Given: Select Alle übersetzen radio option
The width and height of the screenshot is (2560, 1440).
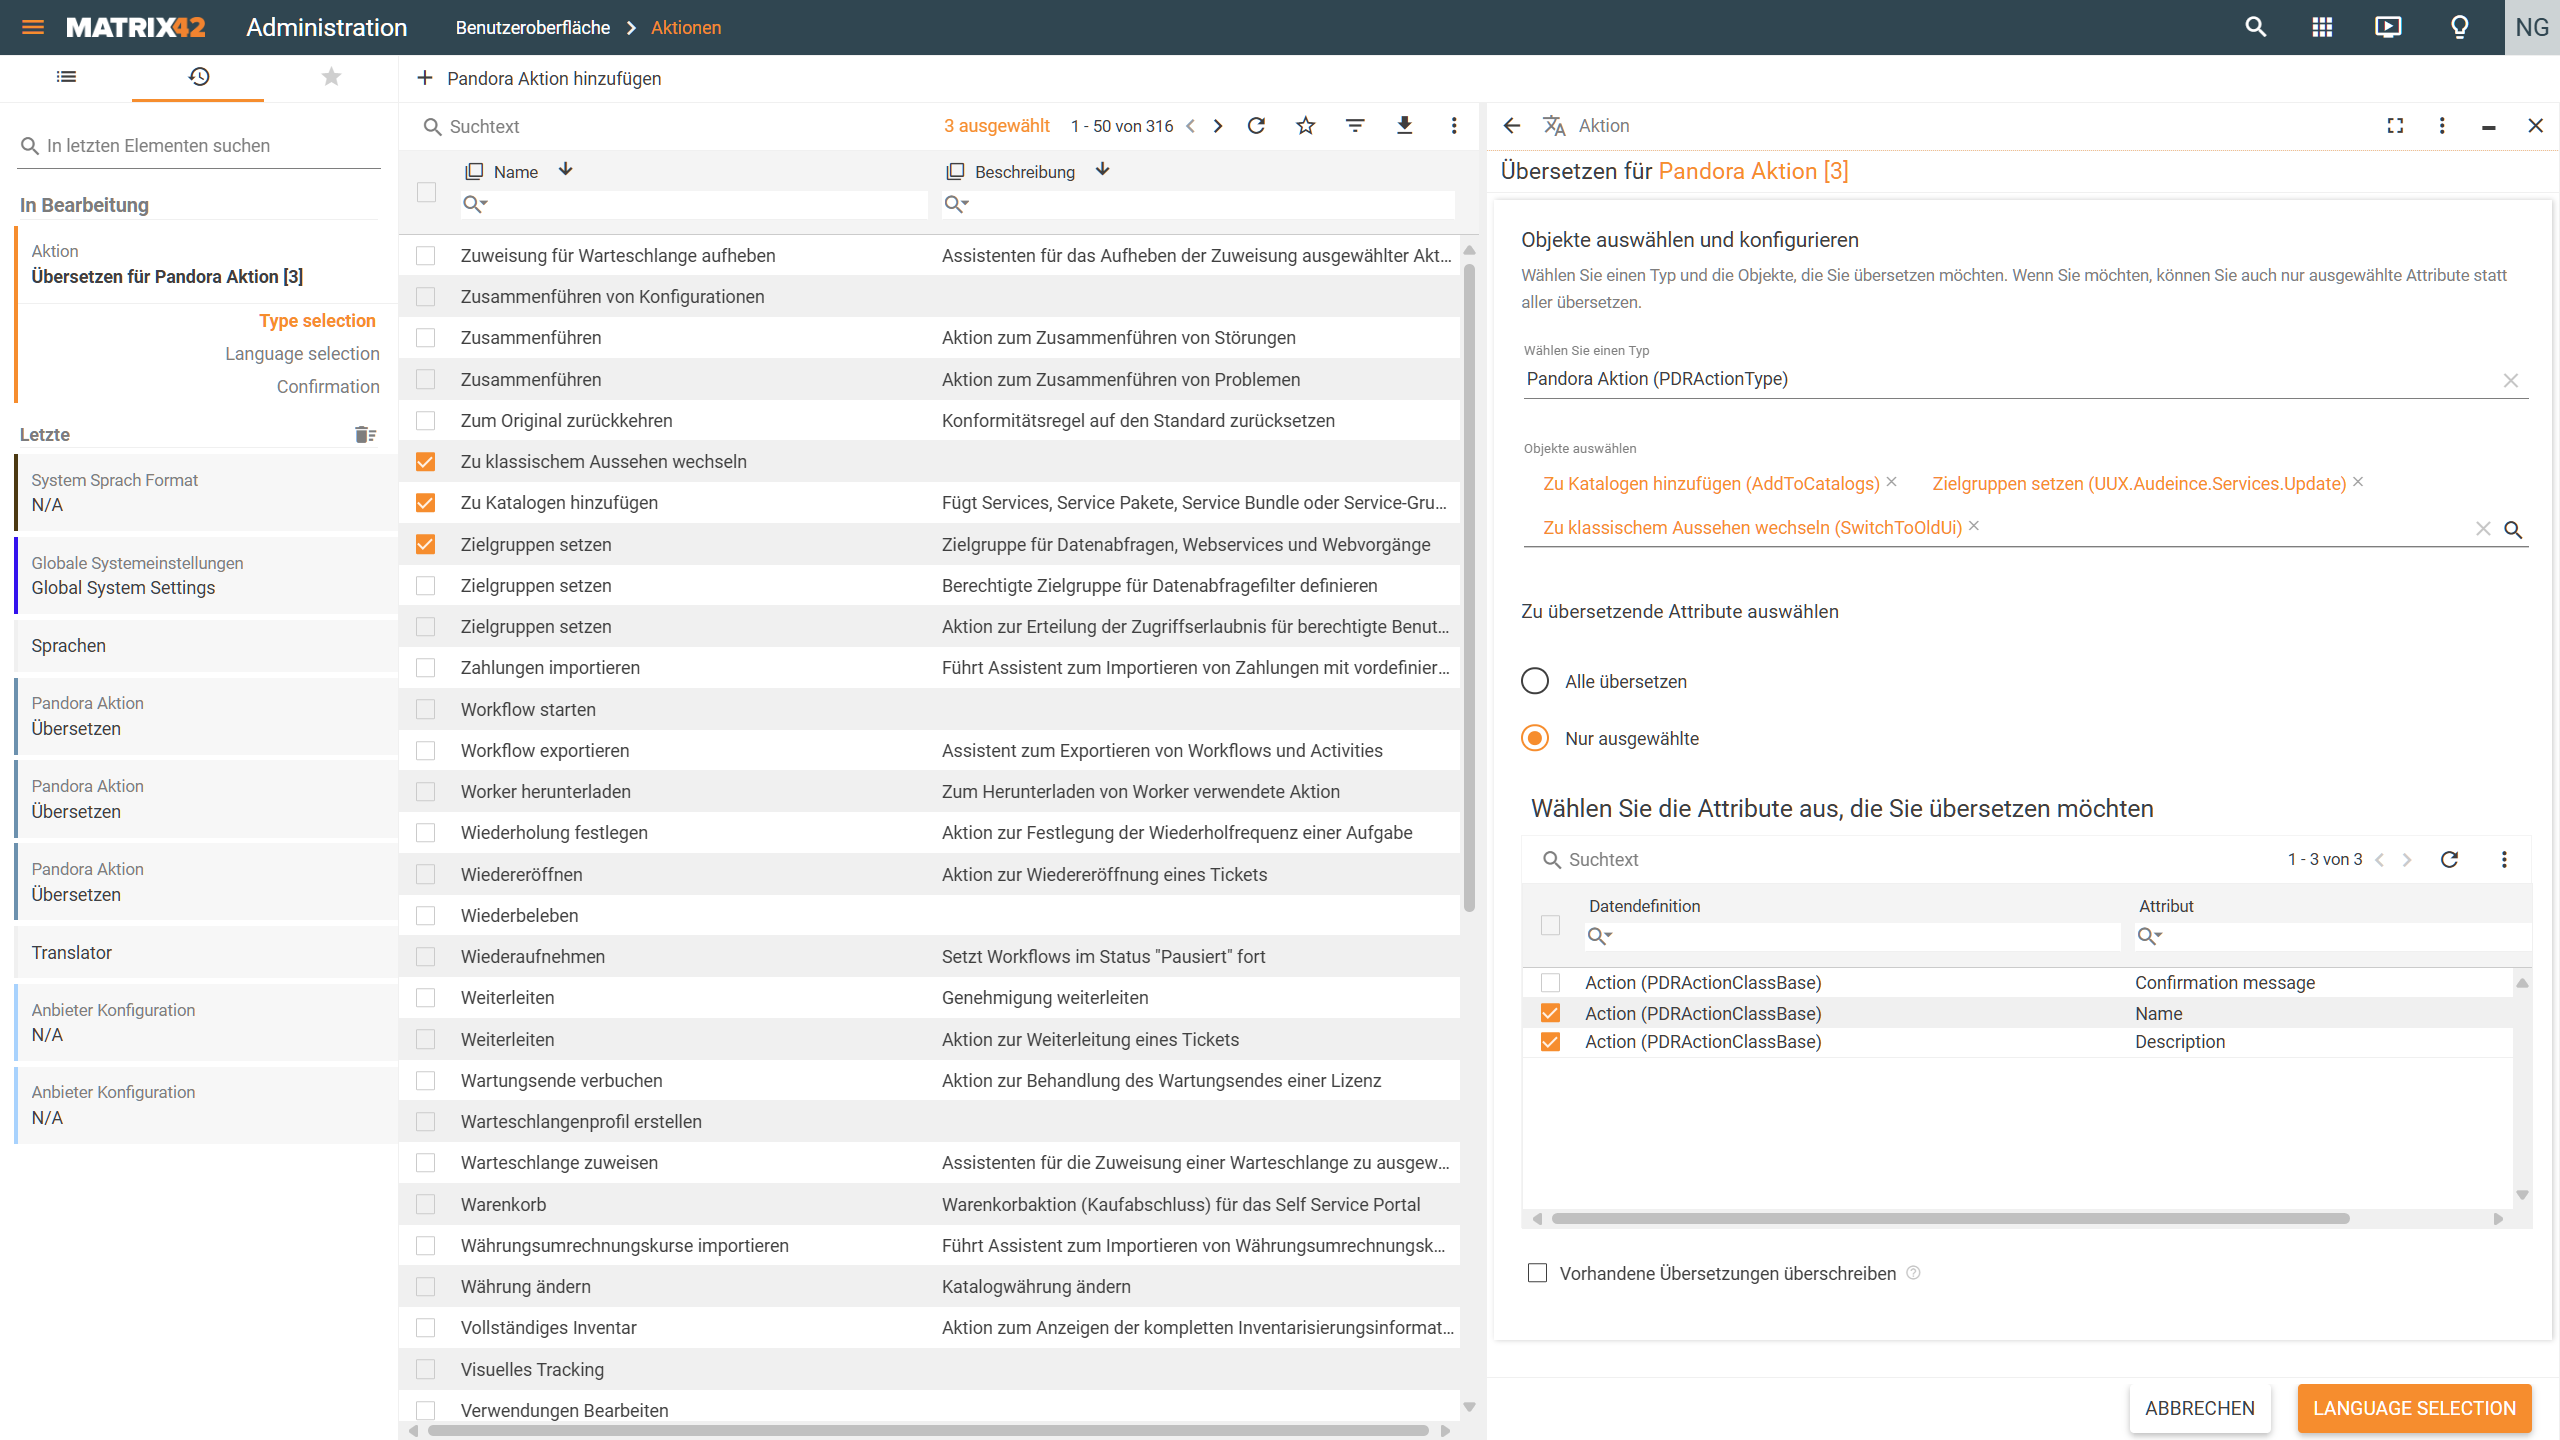Looking at the screenshot, I should pos(1534,681).
